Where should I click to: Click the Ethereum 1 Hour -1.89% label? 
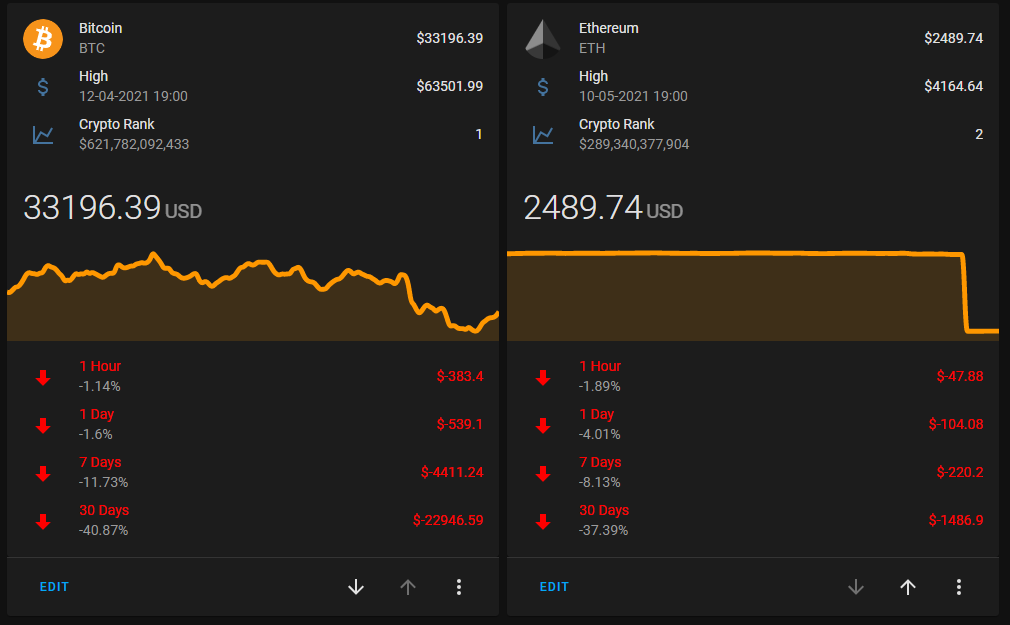(600, 376)
